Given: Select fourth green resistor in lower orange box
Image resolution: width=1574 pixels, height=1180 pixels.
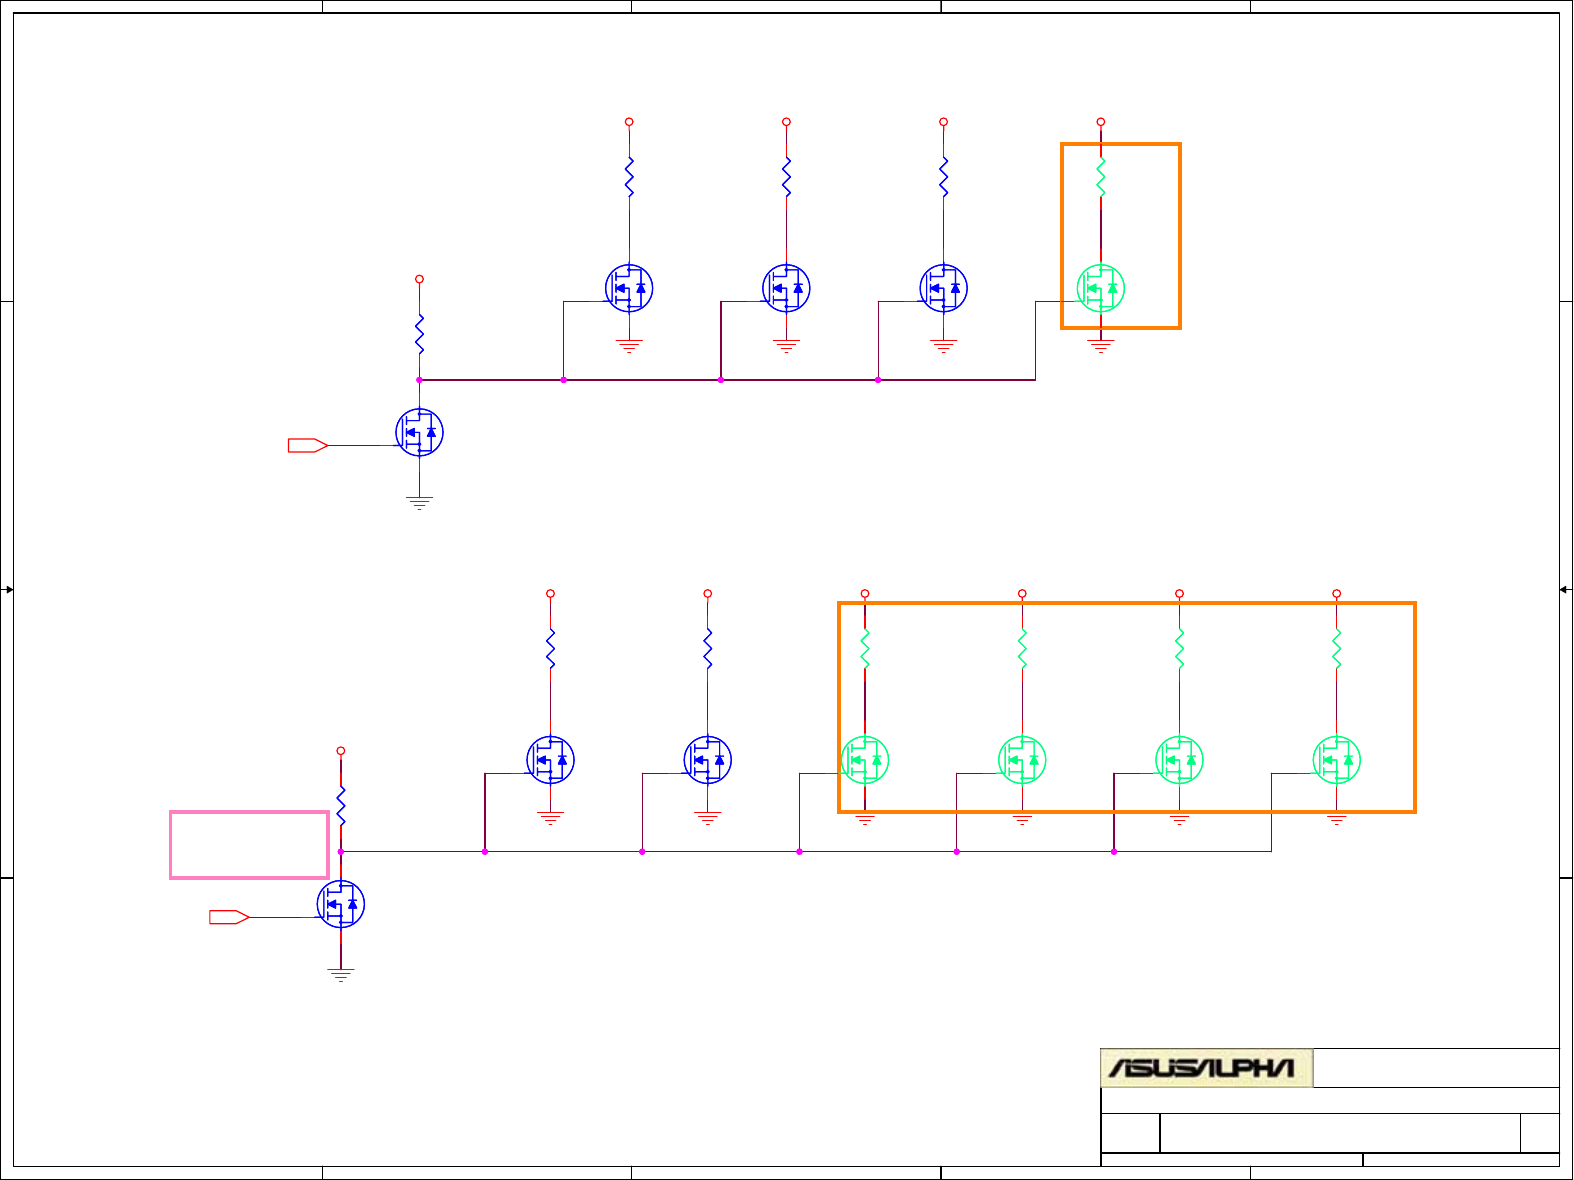Looking at the screenshot, I should tap(1337, 648).
